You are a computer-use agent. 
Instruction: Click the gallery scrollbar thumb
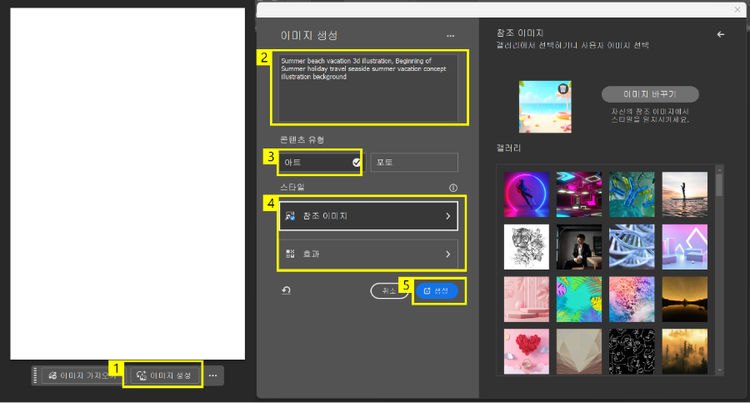(719, 185)
